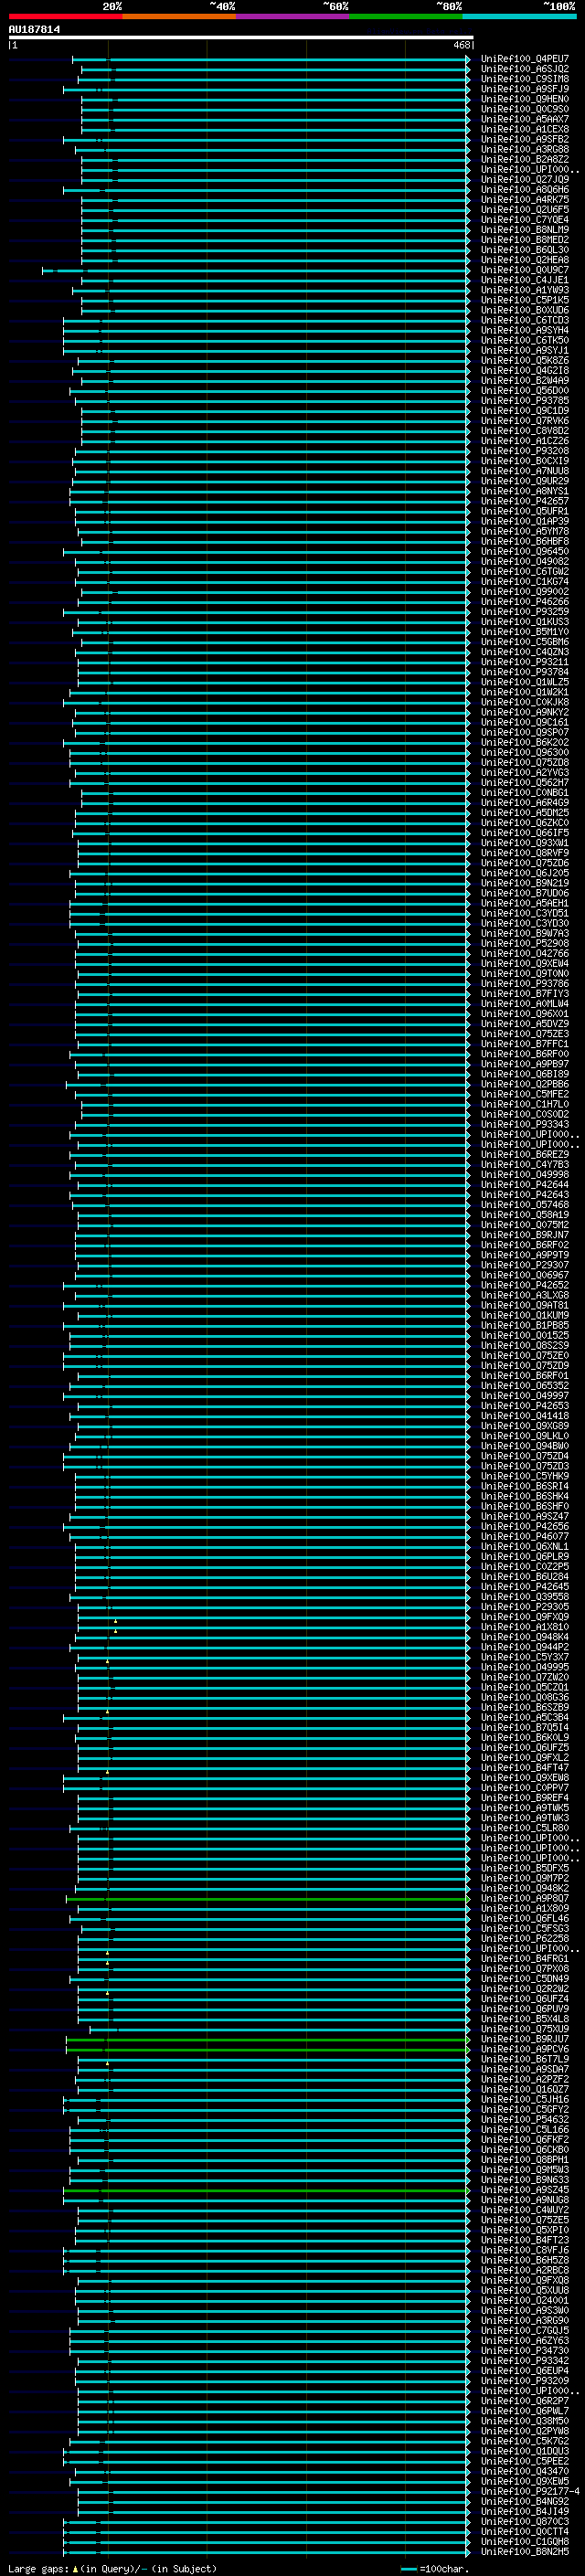Viewport: 585px width, 2576px height.
Task: Select hit label UniRef100_Q6CKB0
Action: coord(524,2149)
